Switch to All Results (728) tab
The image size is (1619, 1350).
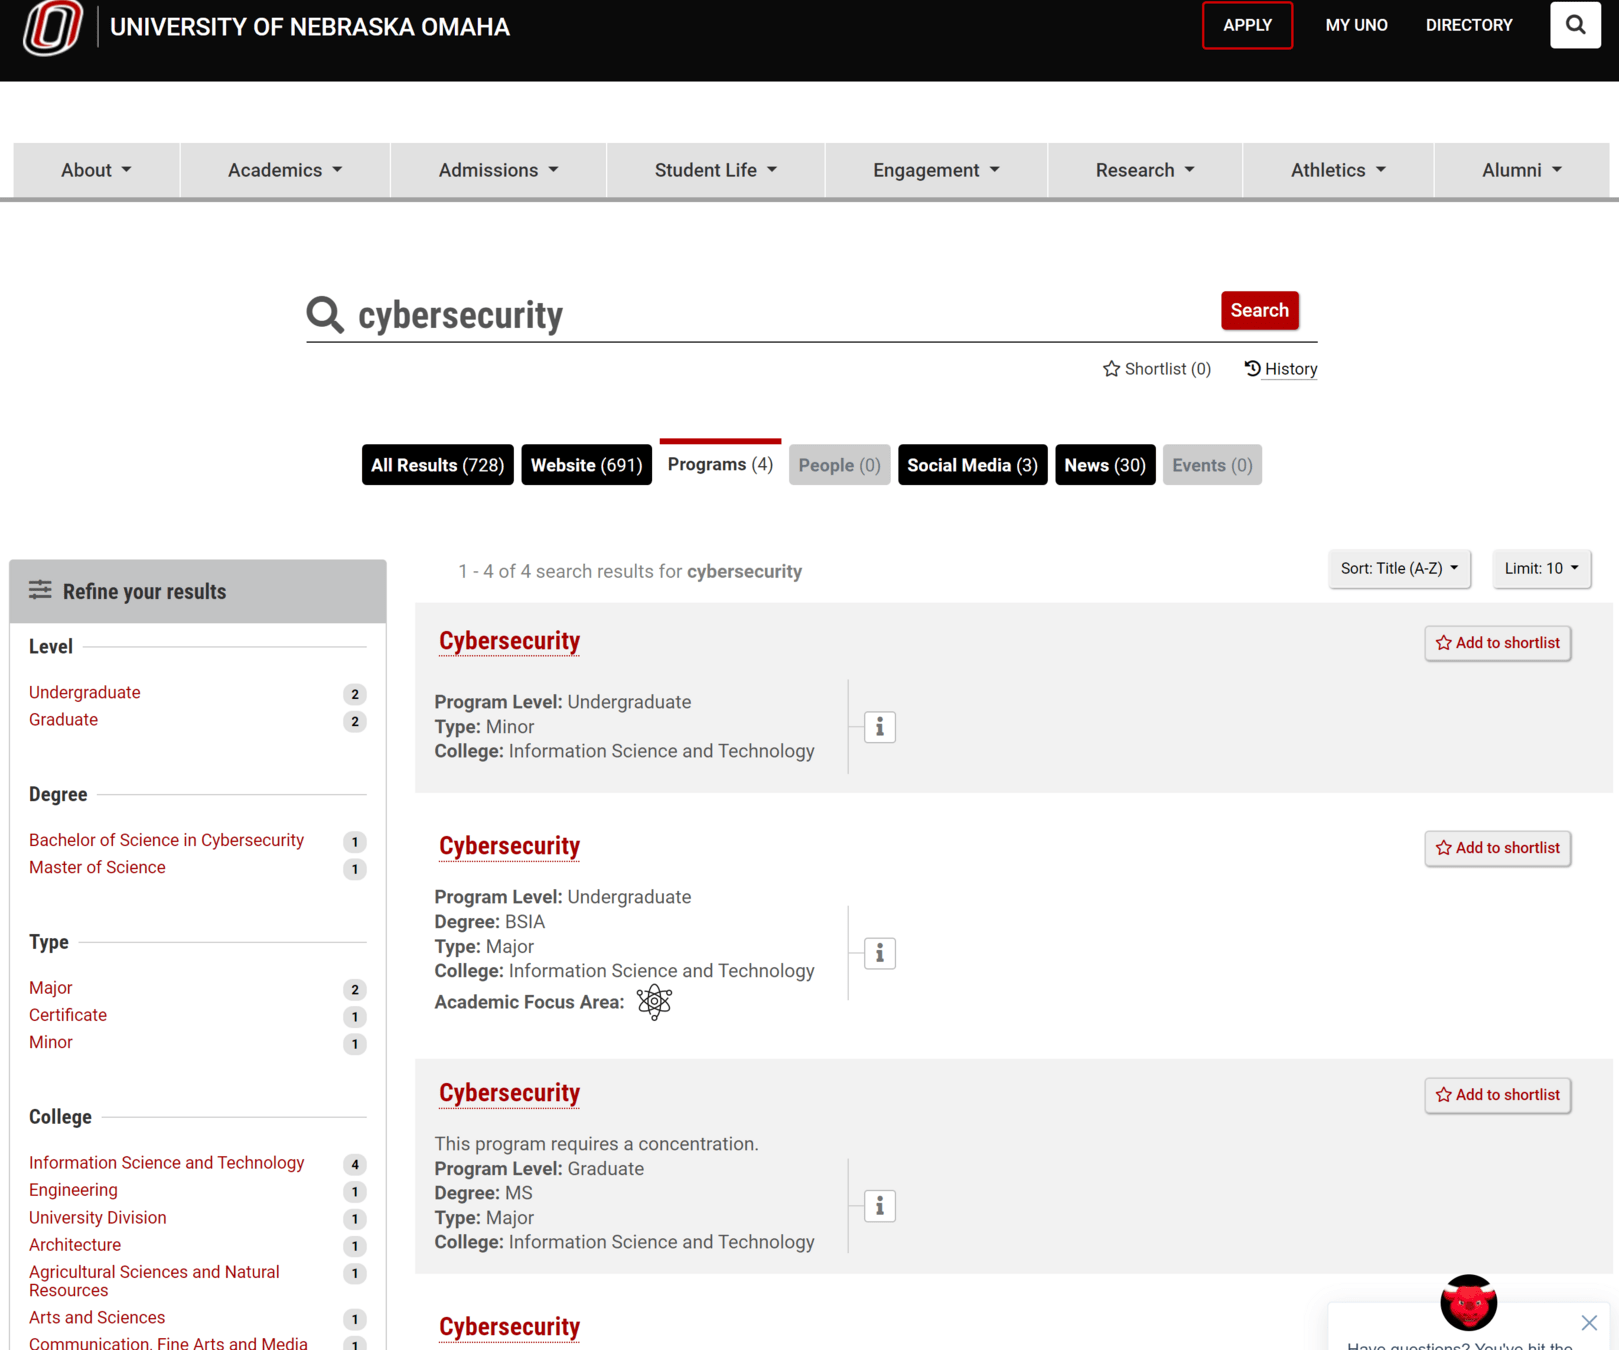(437, 465)
